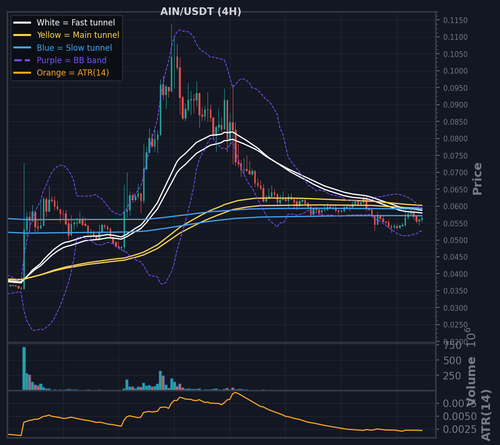This screenshot has width=500, height=445.
Task: Click the 500 volume axis label
Action: pos(452,361)
